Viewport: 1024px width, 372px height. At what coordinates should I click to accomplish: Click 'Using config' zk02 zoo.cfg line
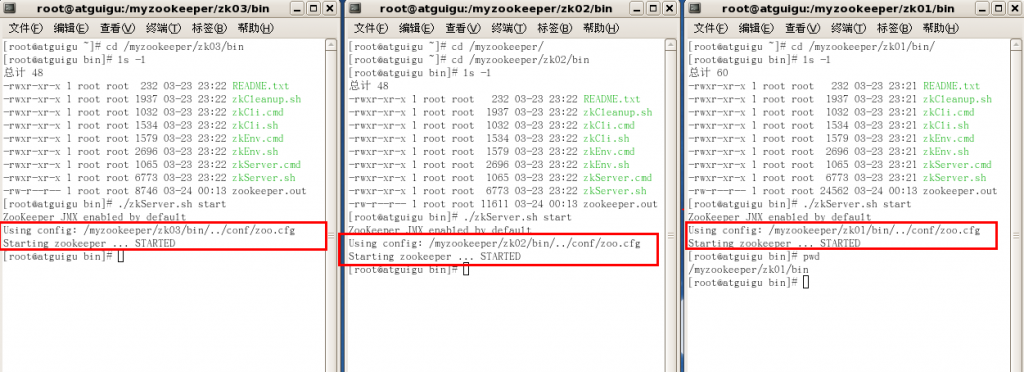(494, 243)
